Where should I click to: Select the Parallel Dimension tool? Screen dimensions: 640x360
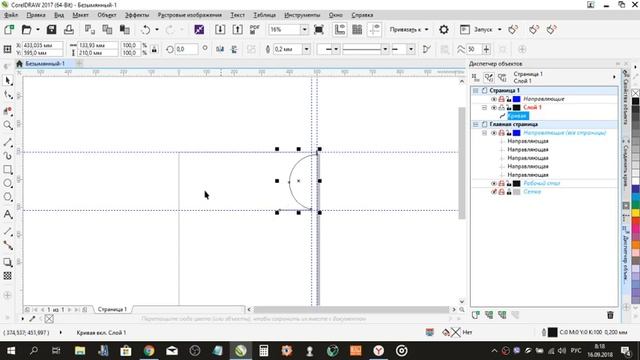click(8, 231)
